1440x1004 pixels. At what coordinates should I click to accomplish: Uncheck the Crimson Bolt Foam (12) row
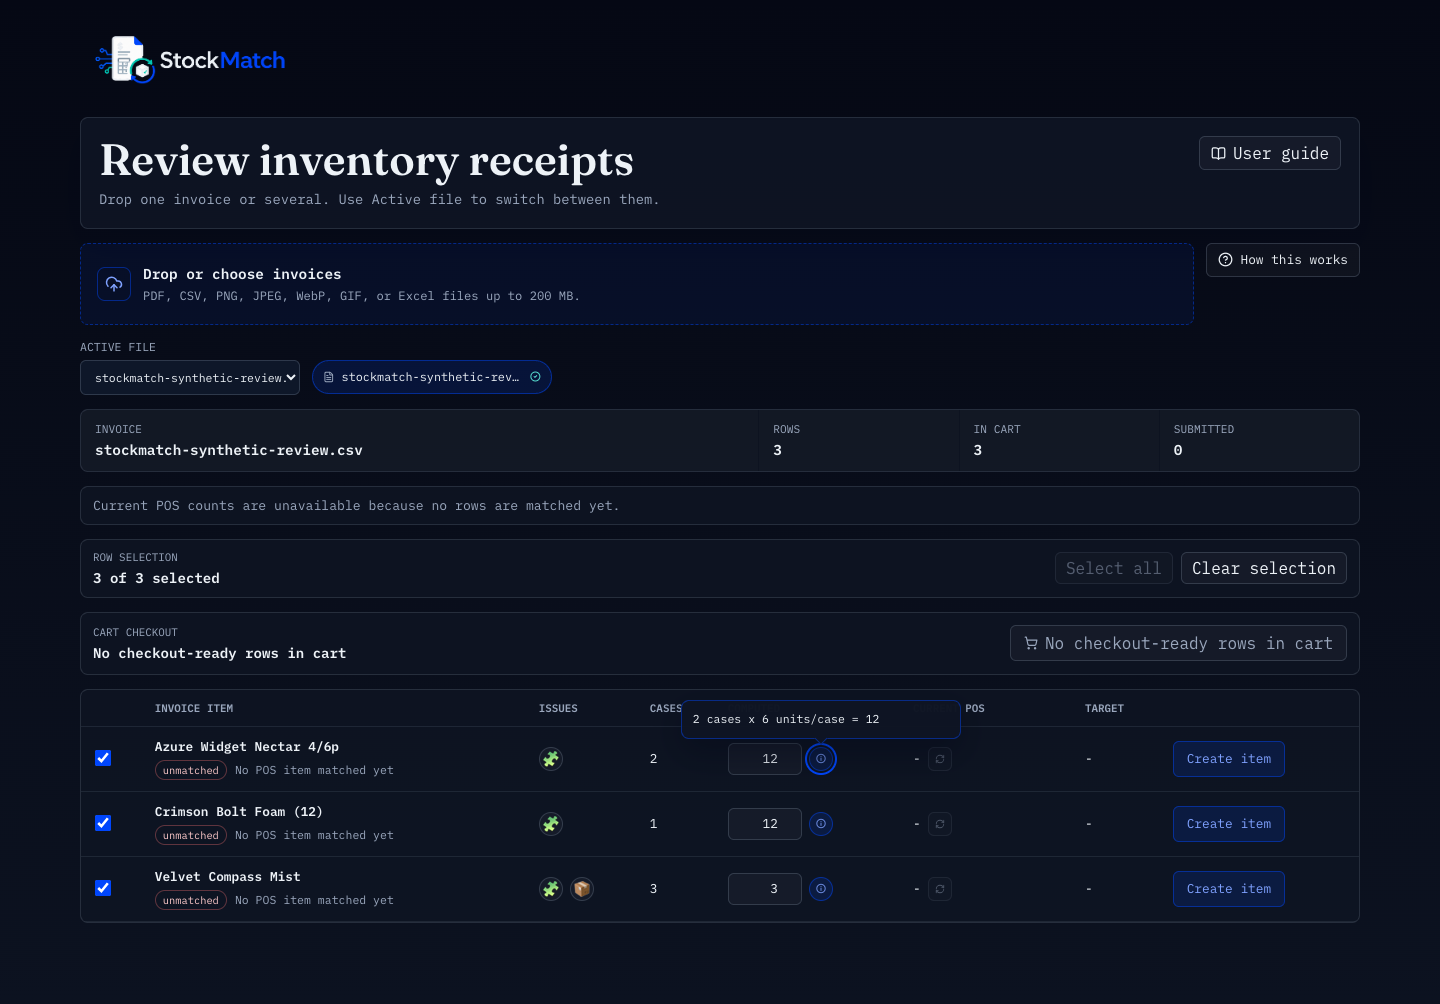pyautogui.click(x=103, y=823)
